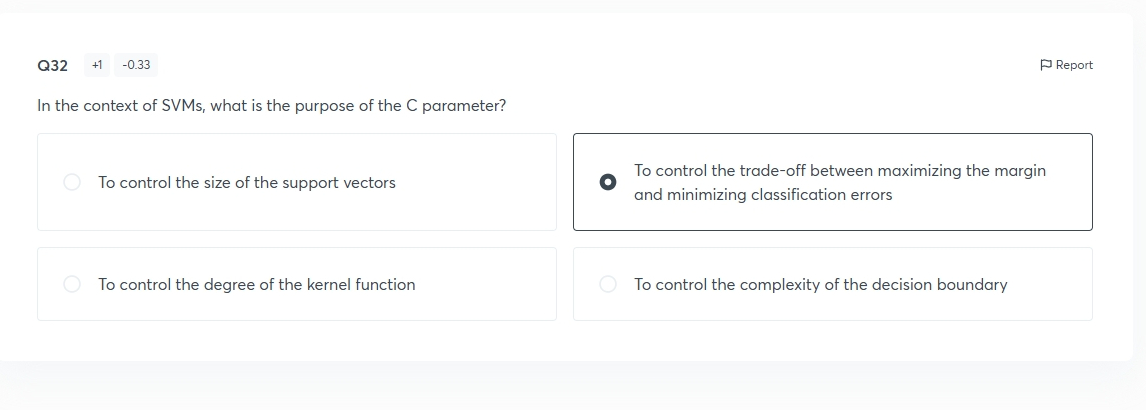Click the Report flag icon

(1045, 65)
